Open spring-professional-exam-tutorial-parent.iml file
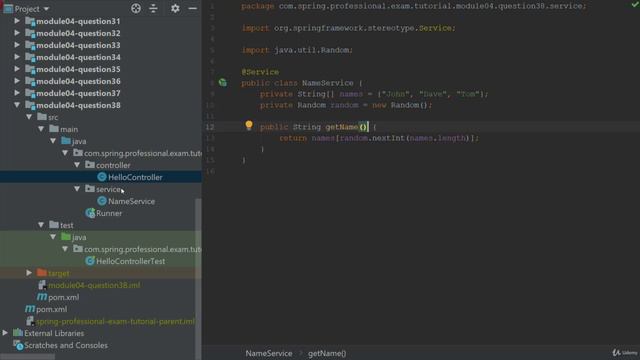 tap(116, 321)
